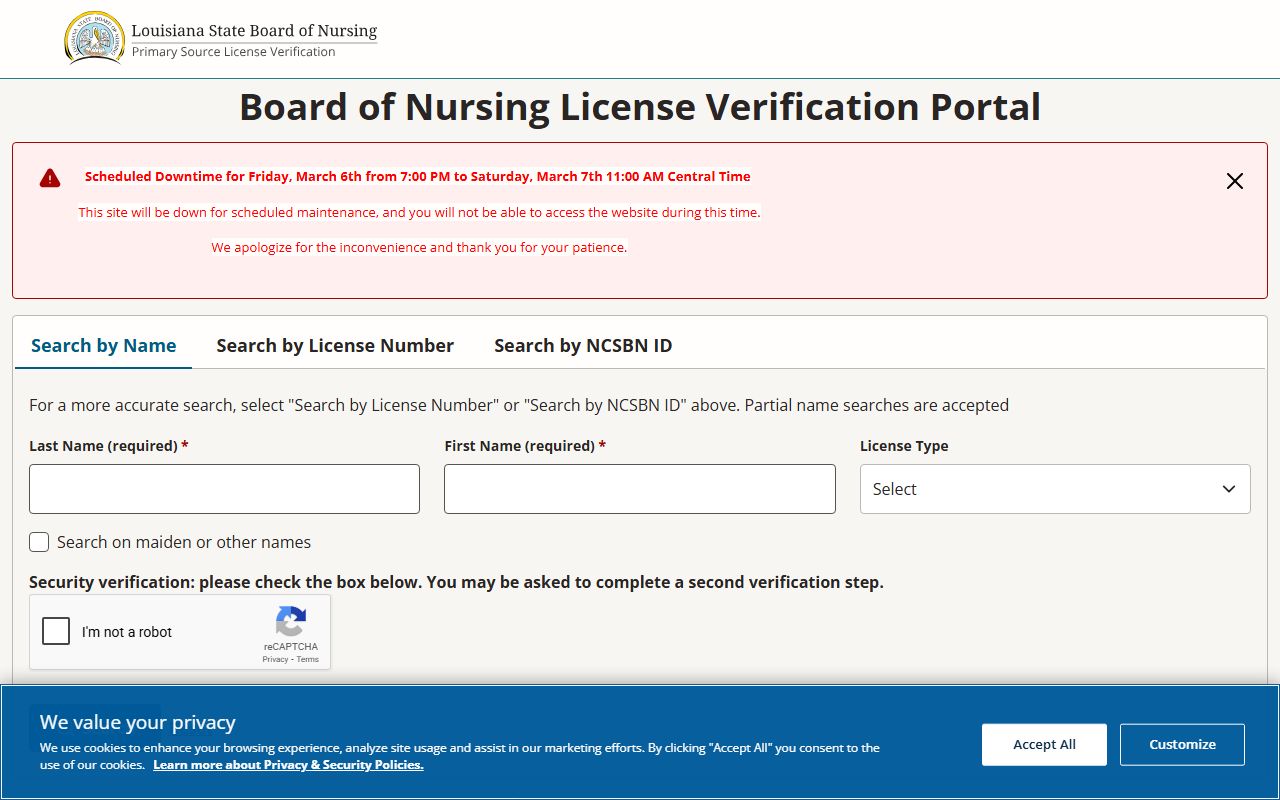Image resolution: width=1280 pixels, height=800 pixels.
Task: Click the "We value your privacy" heading
Action: [x=138, y=722]
